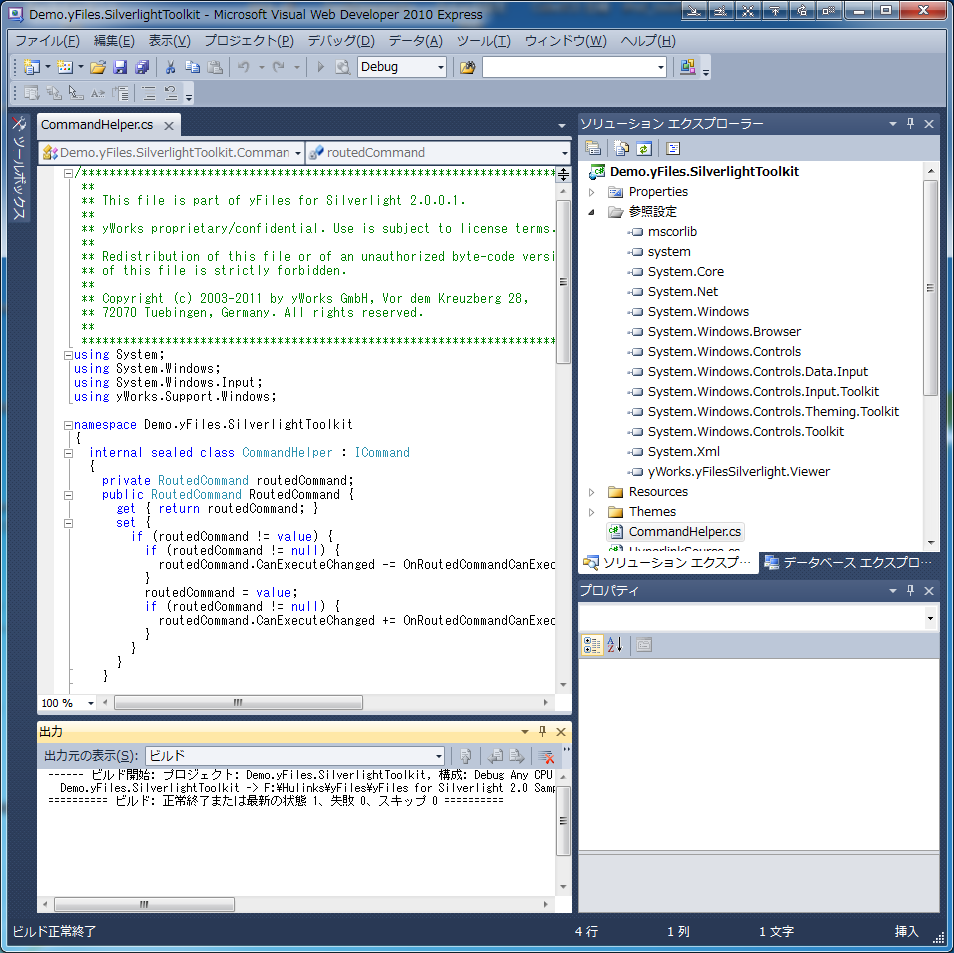The width and height of the screenshot is (954, 953).
Task: Open the class navigation dropdown Demo.yFiles.SilverlightToolkit.Comman
Action: coord(298,153)
